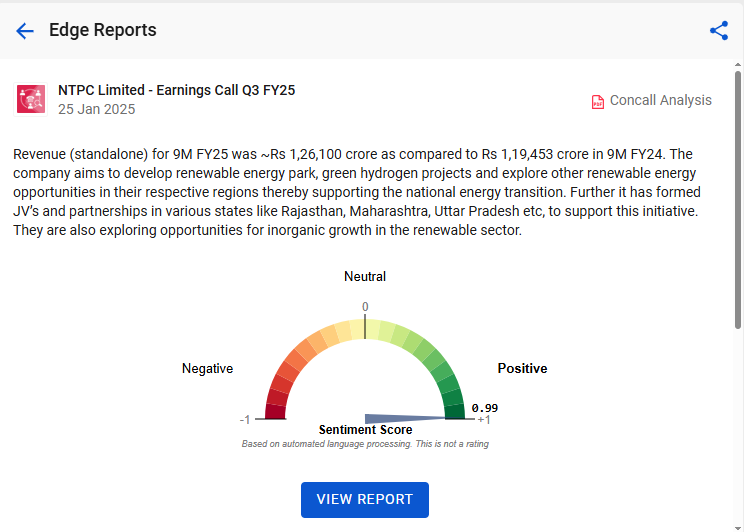
Task: Click the share icon
Action: click(x=719, y=30)
